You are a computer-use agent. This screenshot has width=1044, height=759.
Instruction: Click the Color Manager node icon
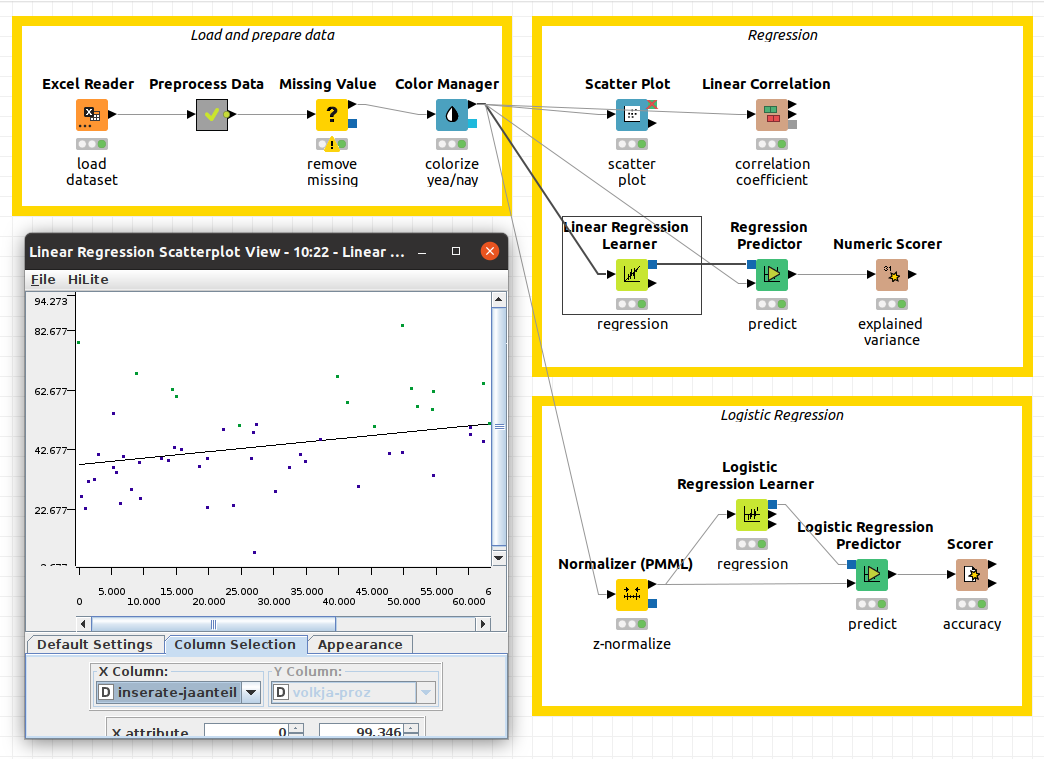[x=451, y=115]
